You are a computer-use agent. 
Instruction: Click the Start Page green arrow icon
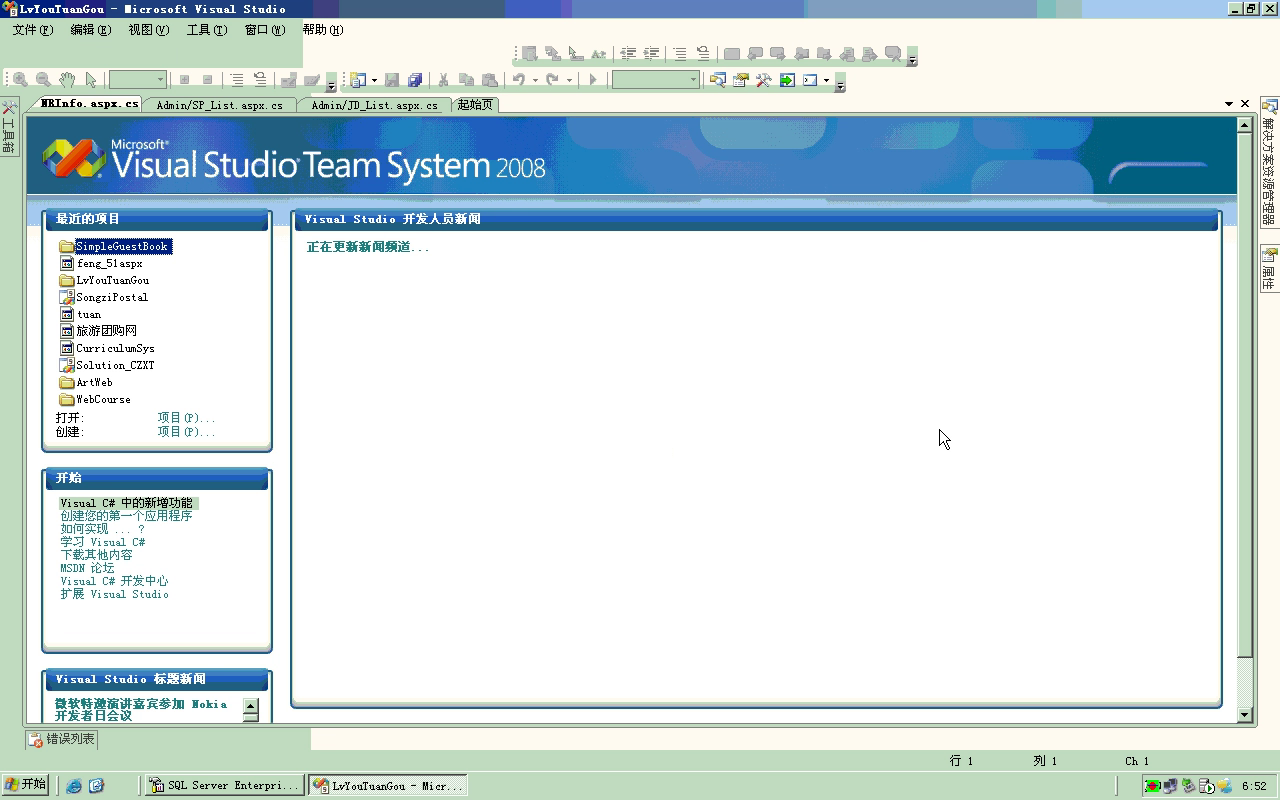[787, 80]
